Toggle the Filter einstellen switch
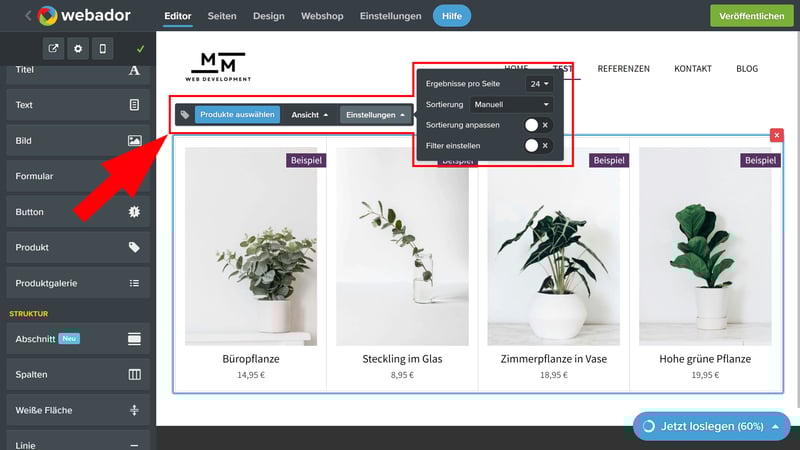 click(x=537, y=146)
